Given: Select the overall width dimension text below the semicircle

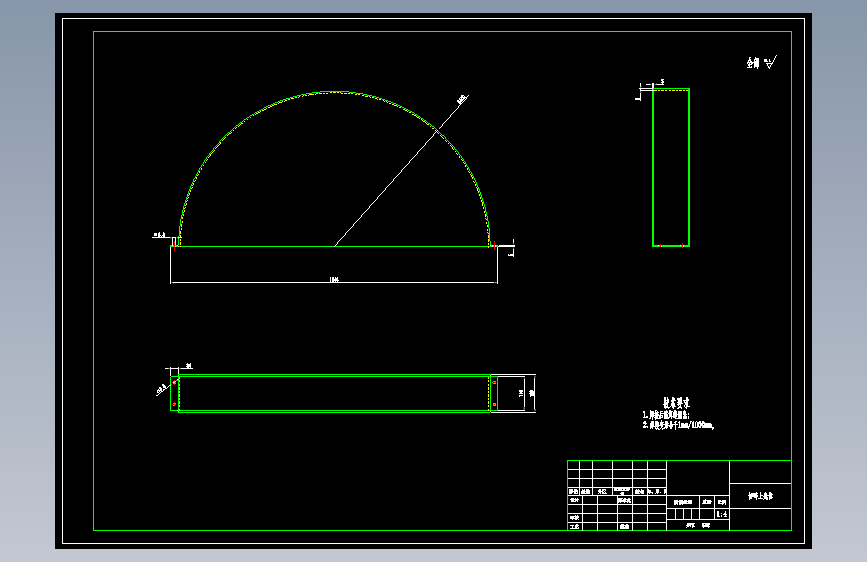Looking at the screenshot, I should [334, 279].
